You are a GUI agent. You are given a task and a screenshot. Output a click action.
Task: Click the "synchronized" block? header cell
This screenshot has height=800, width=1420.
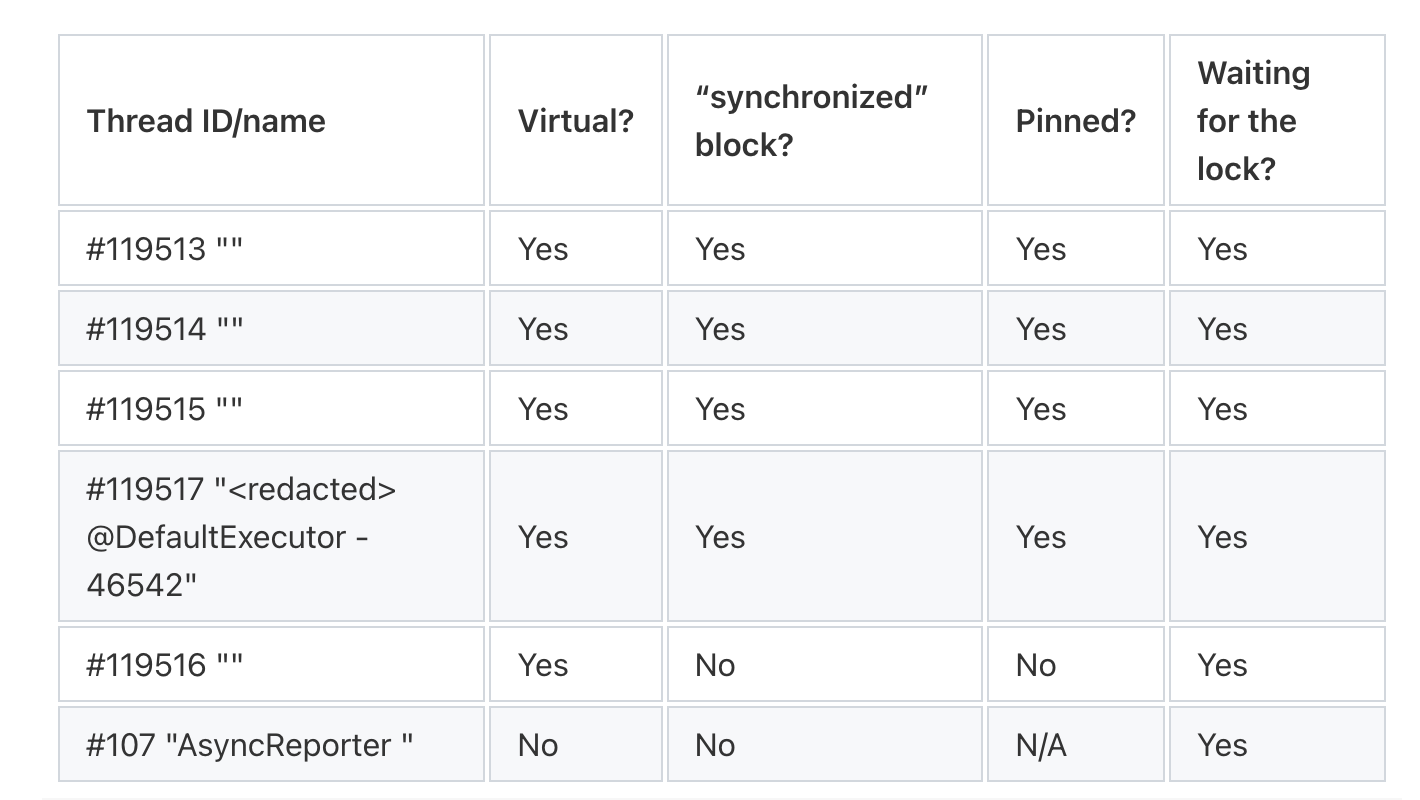pos(824,120)
